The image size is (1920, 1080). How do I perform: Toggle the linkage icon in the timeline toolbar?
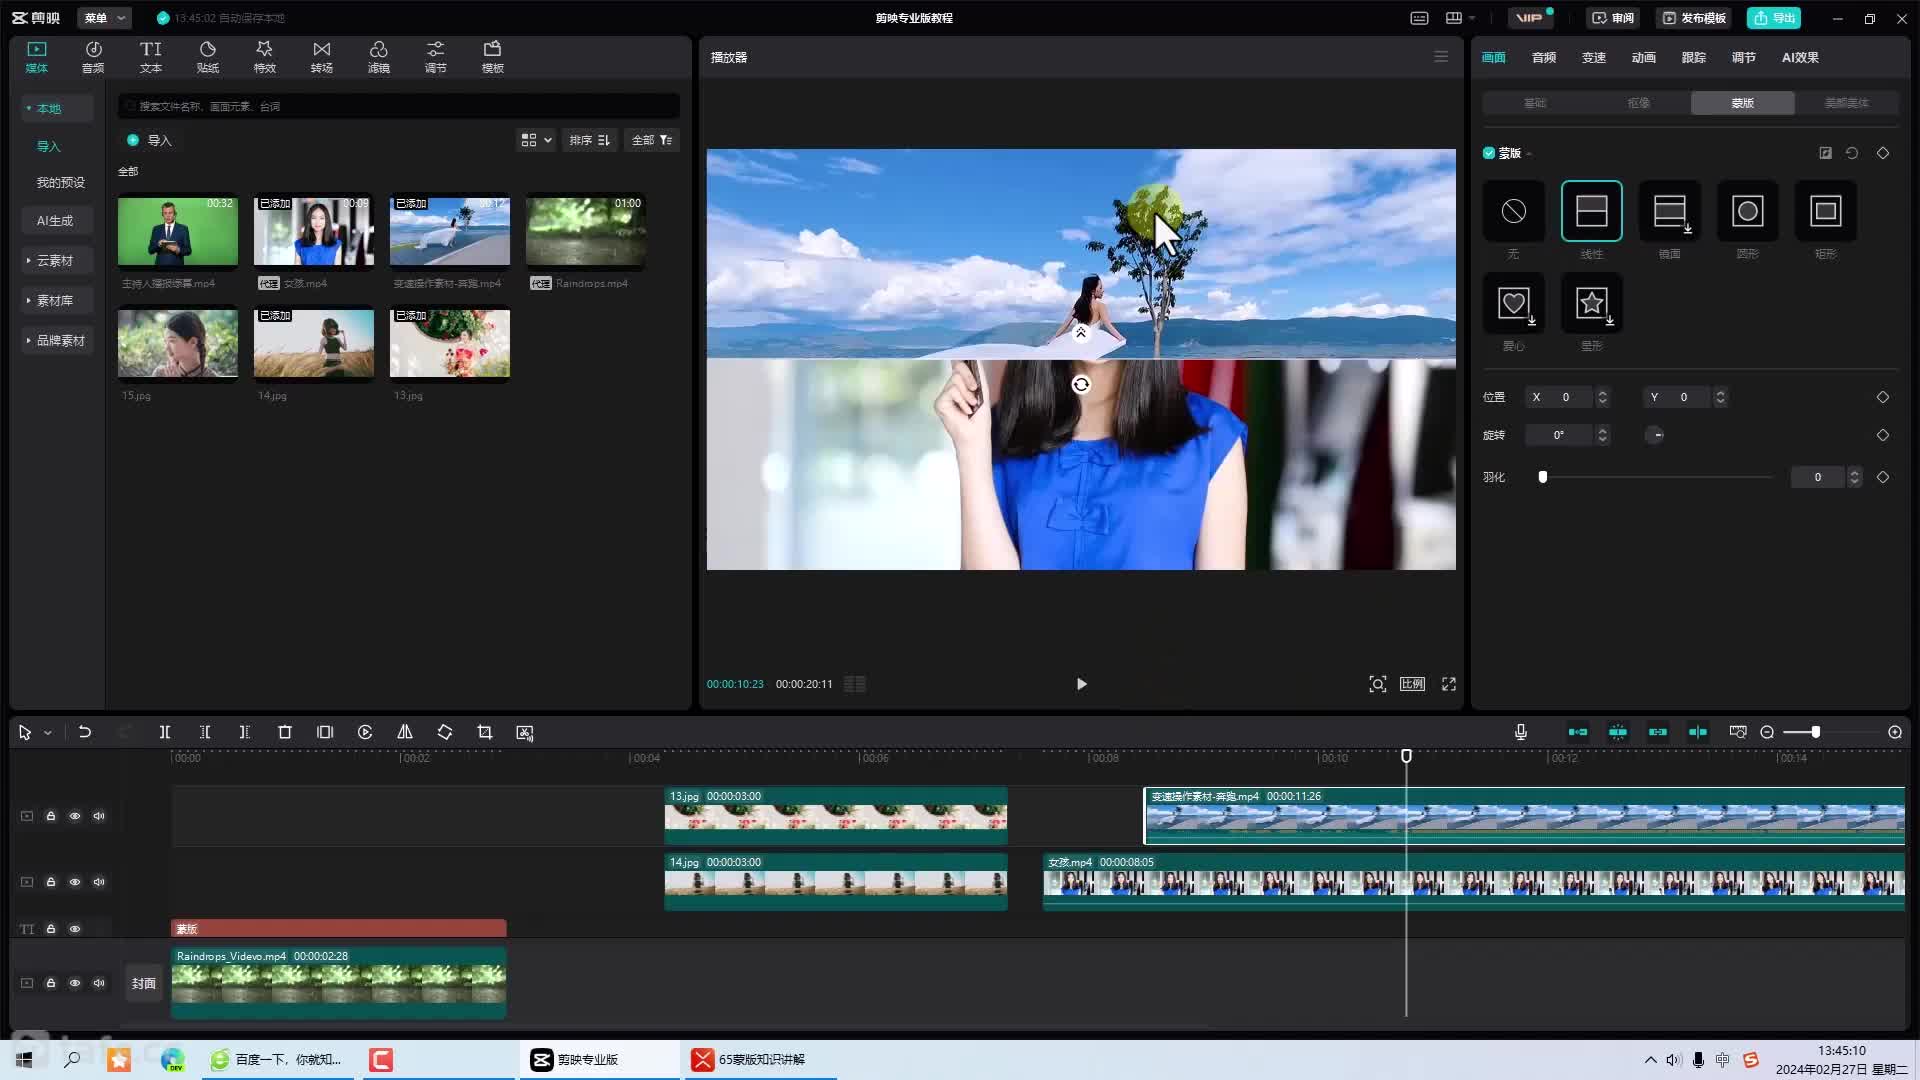pos(1658,732)
